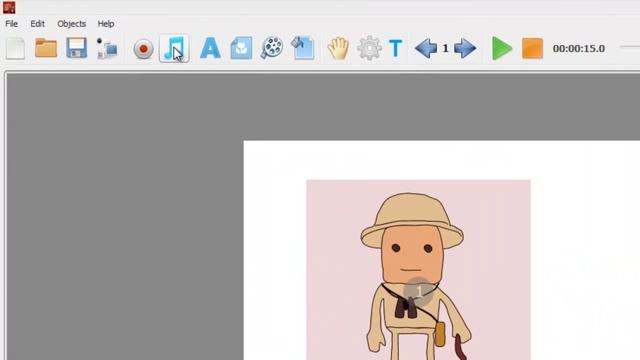Go to next slide with right arrow

(465, 48)
